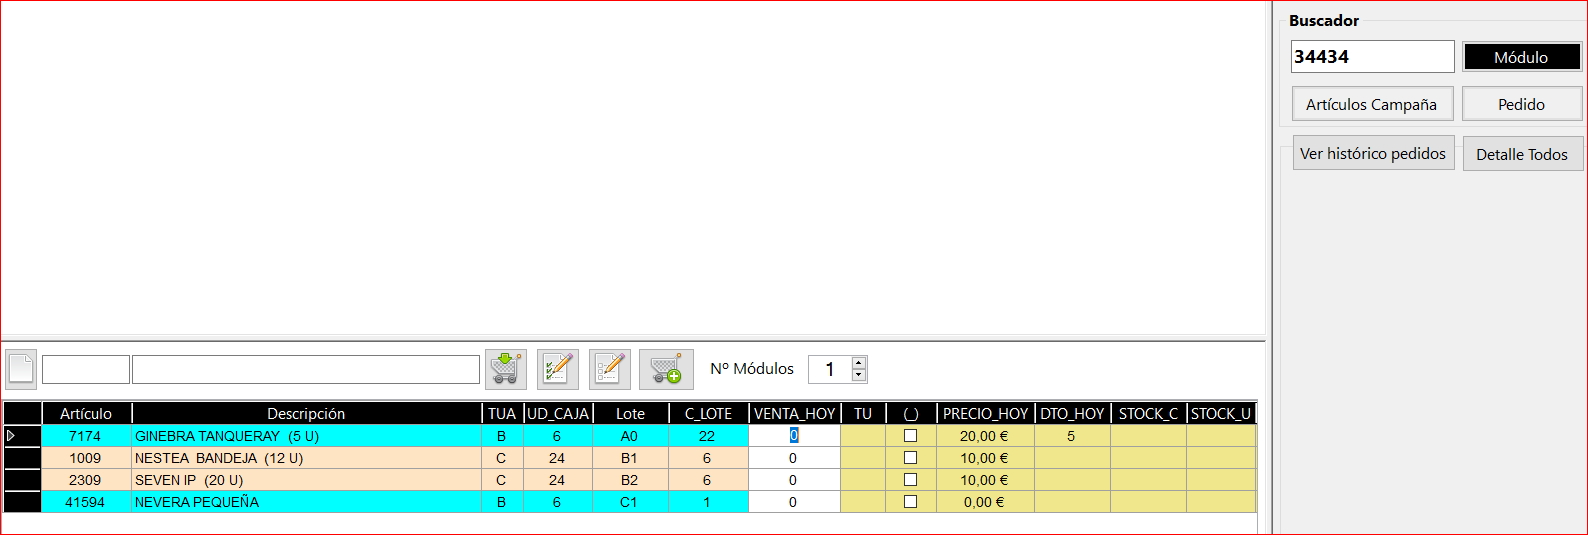The height and width of the screenshot is (535, 1588).
Task: Click the Nº Módulos value field
Action: pos(830,369)
